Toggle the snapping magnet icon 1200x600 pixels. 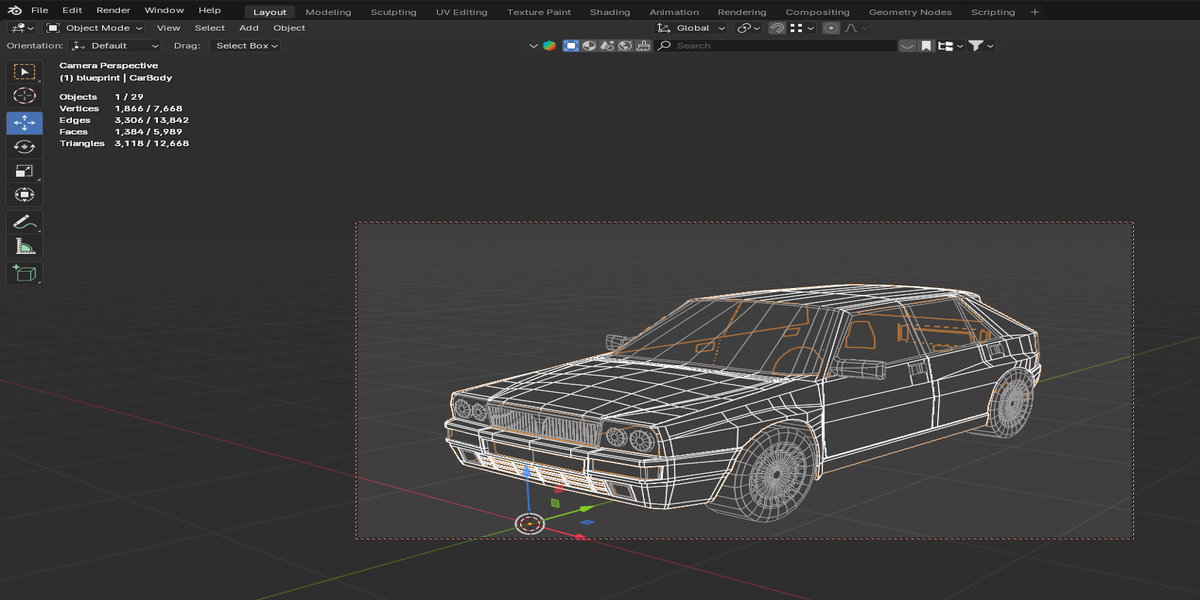tap(777, 28)
